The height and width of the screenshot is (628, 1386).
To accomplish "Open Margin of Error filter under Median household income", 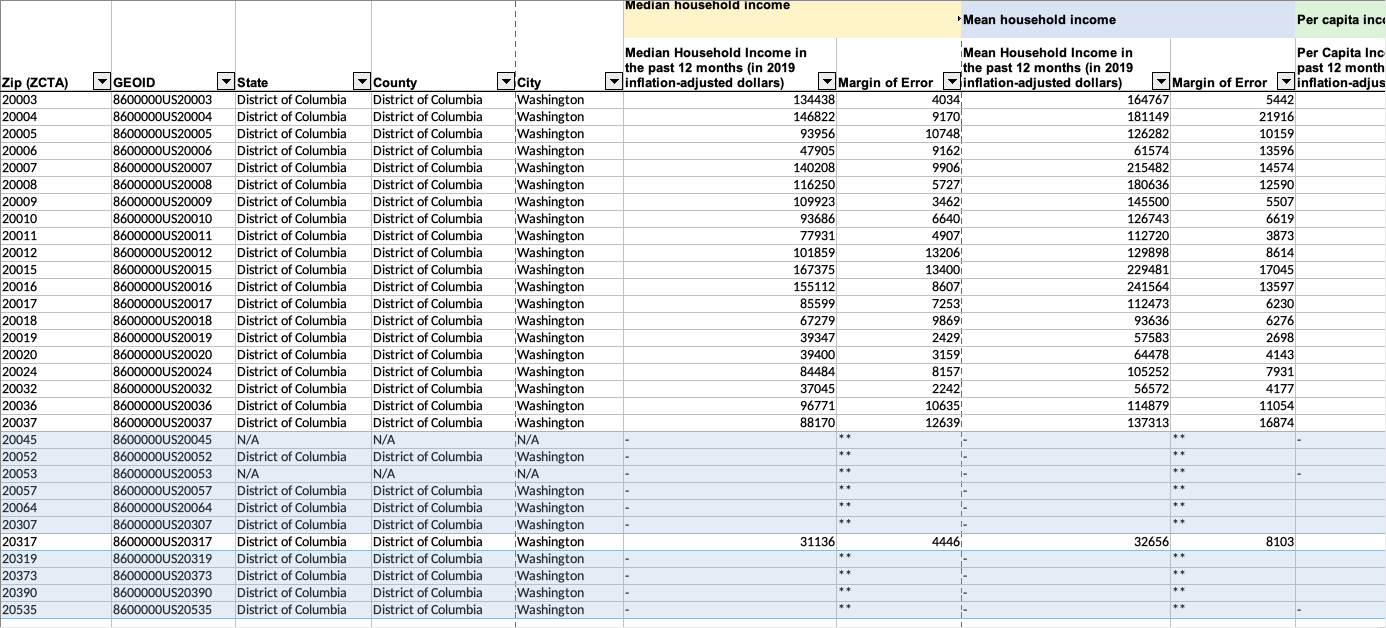I will click(x=952, y=82).
